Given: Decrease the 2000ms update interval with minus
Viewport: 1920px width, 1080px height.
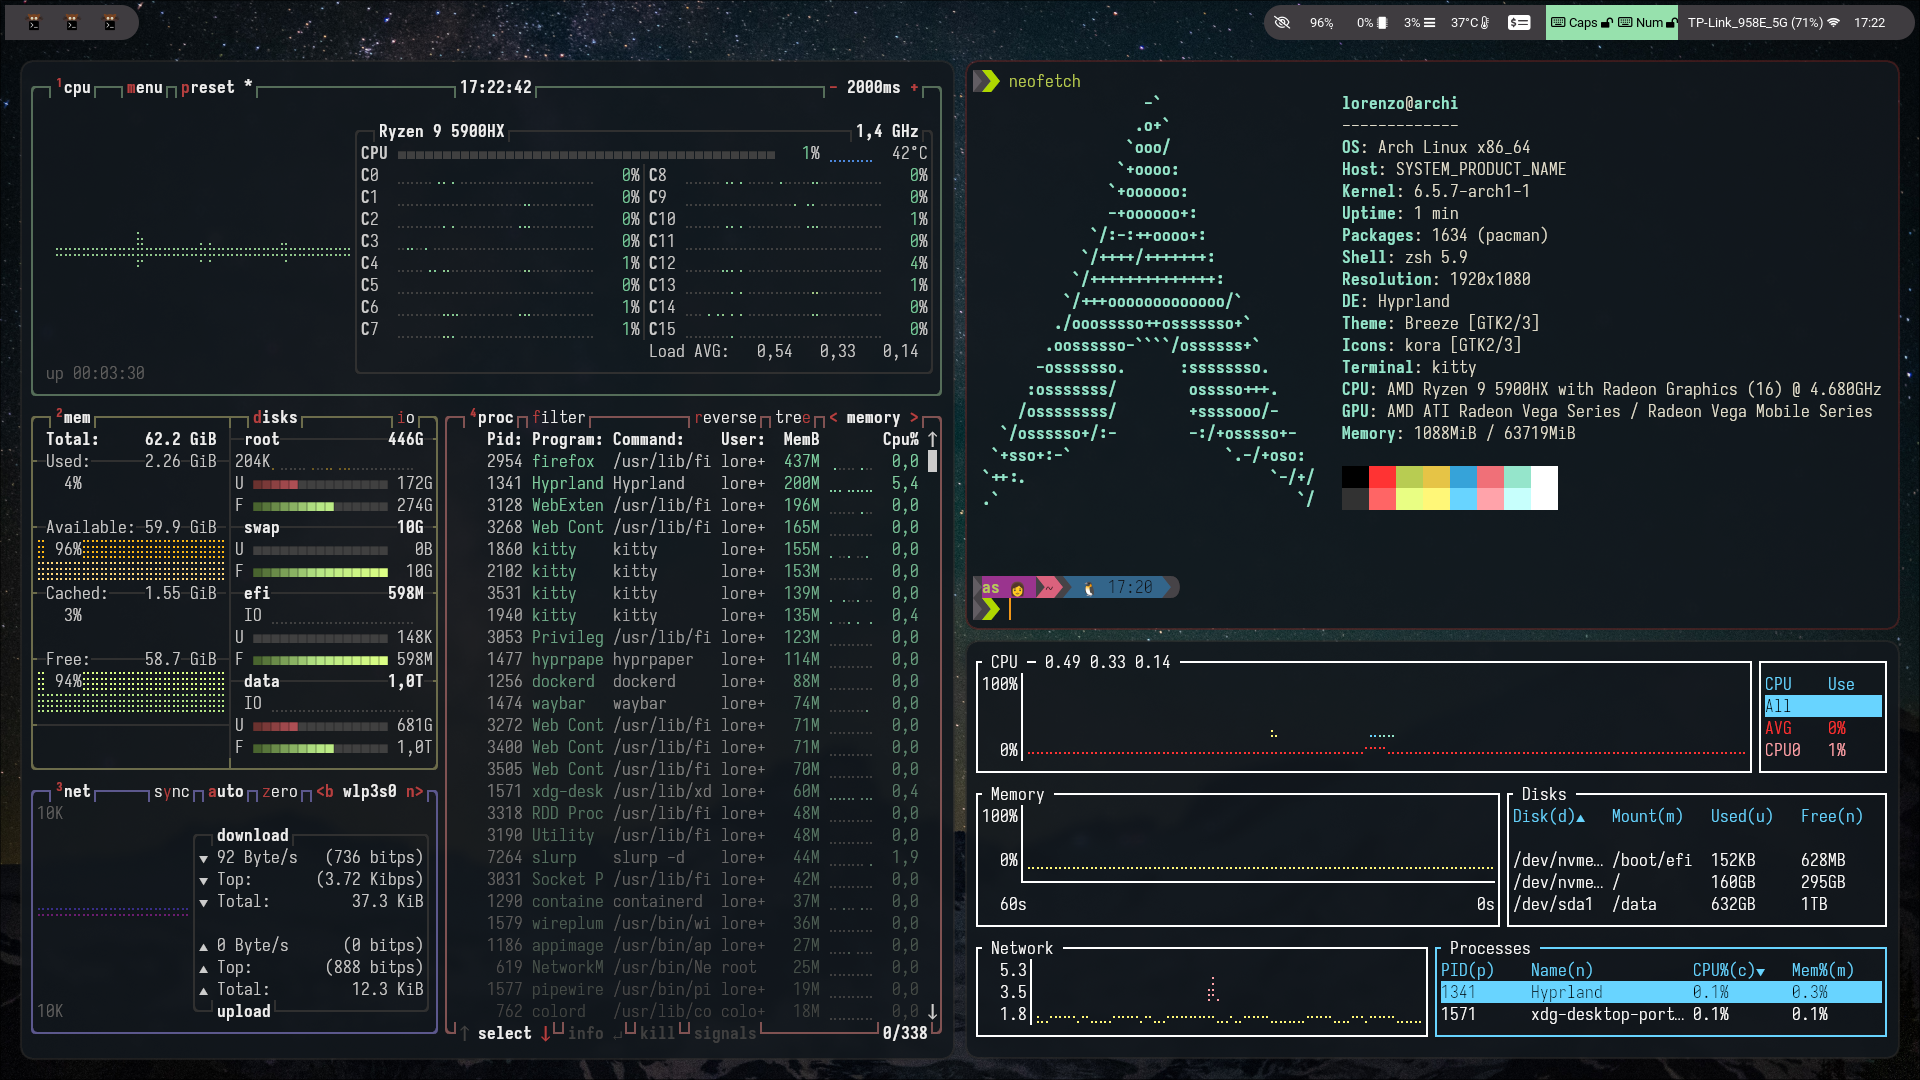Looking at the screenshot, I should click(833, 87).
